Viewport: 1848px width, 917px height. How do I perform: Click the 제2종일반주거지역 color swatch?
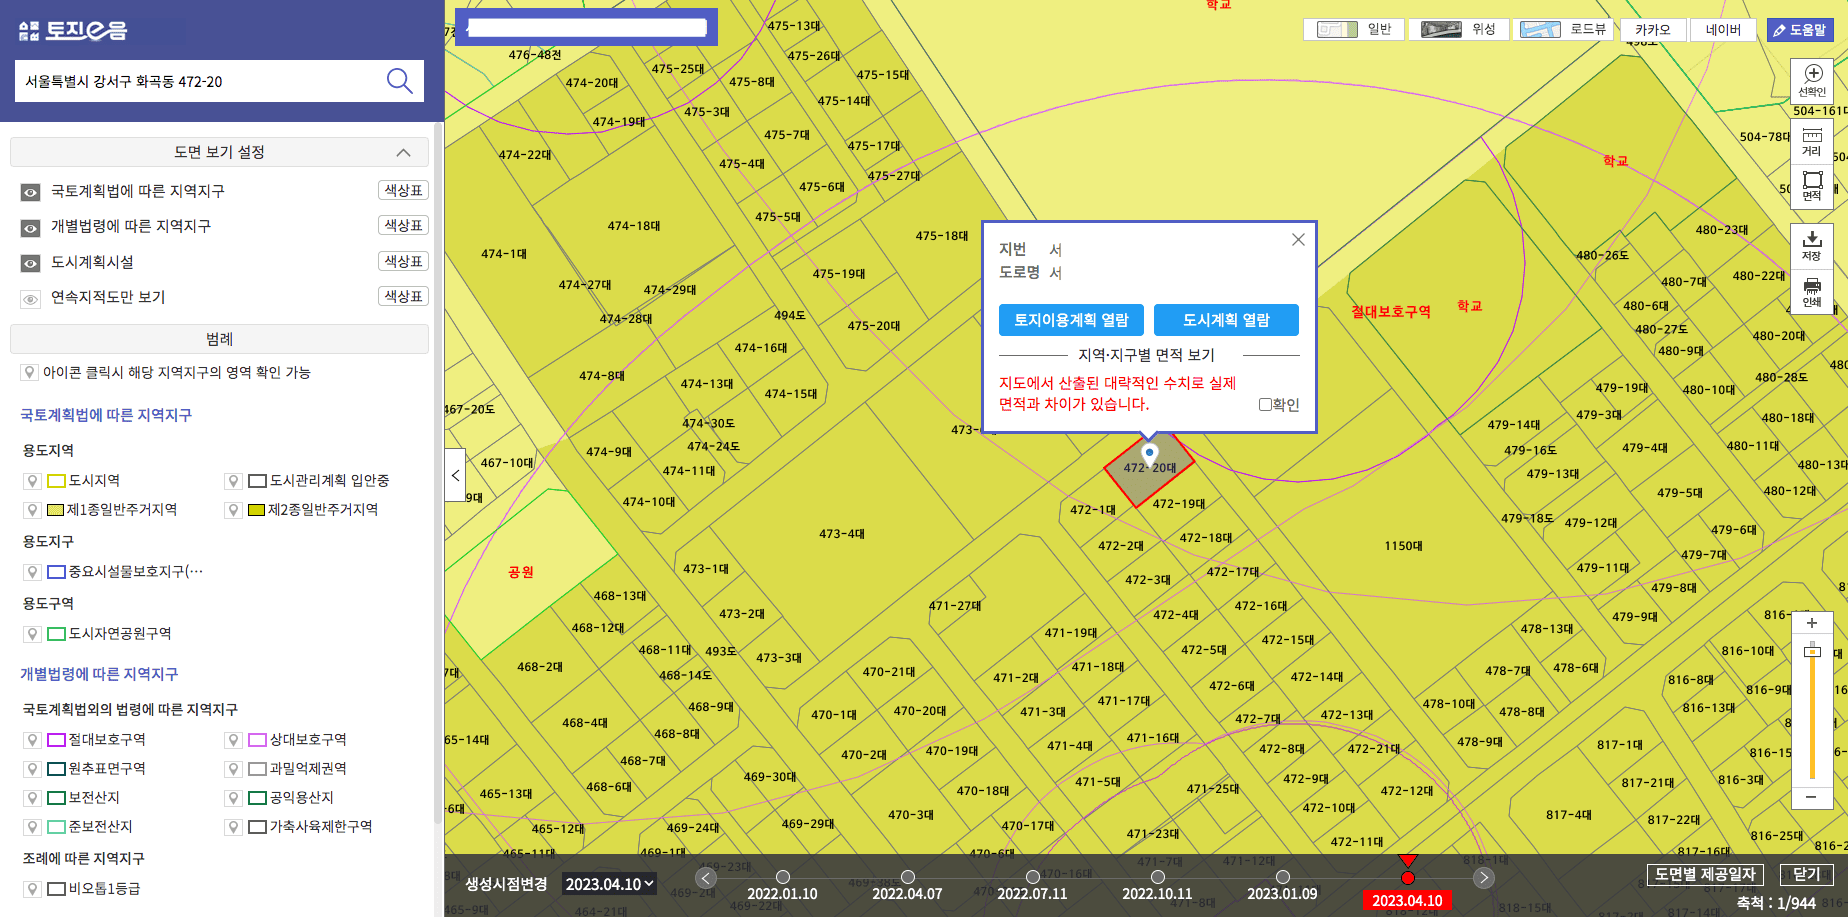point(256,510)
